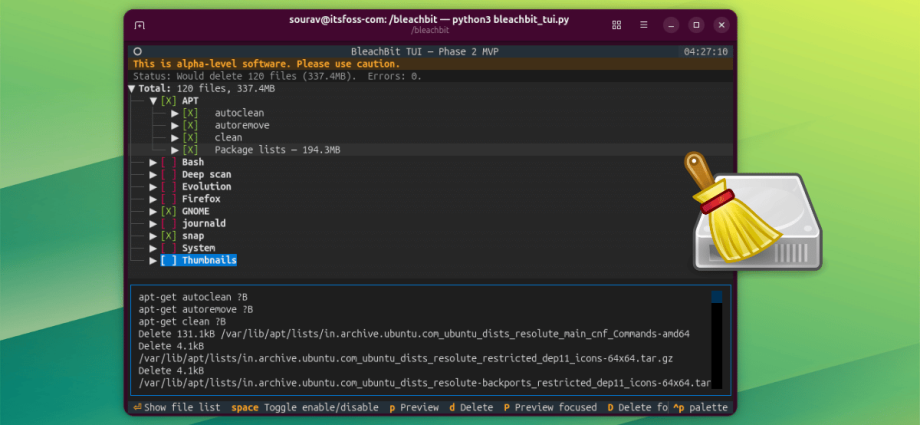This screenshot has width=920, height=425.
Task: Expand the Evolution group arrow
Action: pyautogui.click(x=153, y=187)
